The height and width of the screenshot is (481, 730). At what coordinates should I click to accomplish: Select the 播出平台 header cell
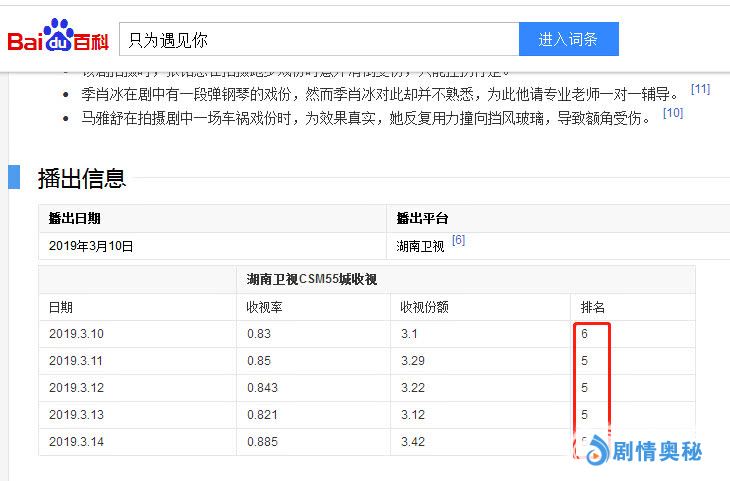[x=423, y=219]
